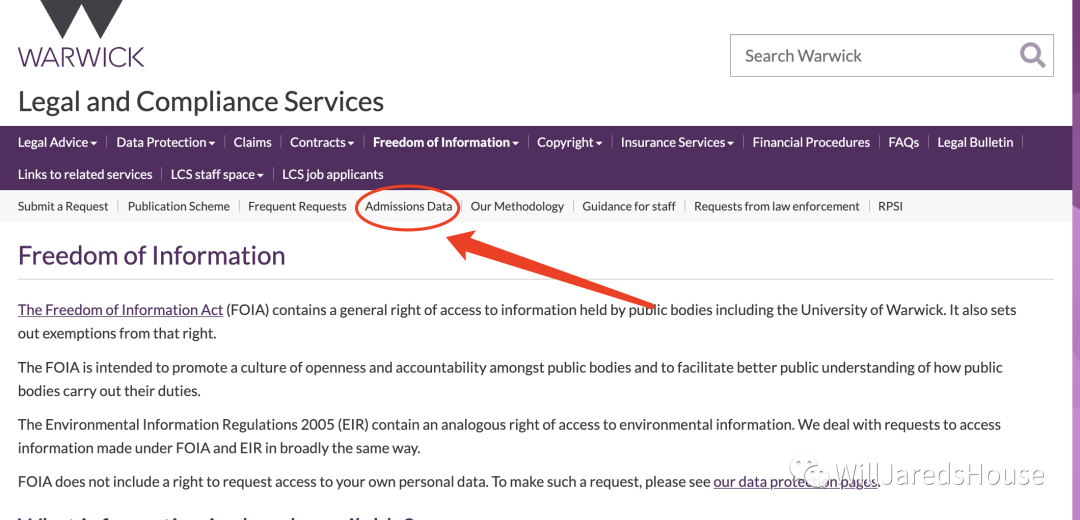1080x520 pixels.
Task: Expand the Insurance Services dropdown menu
Action: click(x=677, y=143)
